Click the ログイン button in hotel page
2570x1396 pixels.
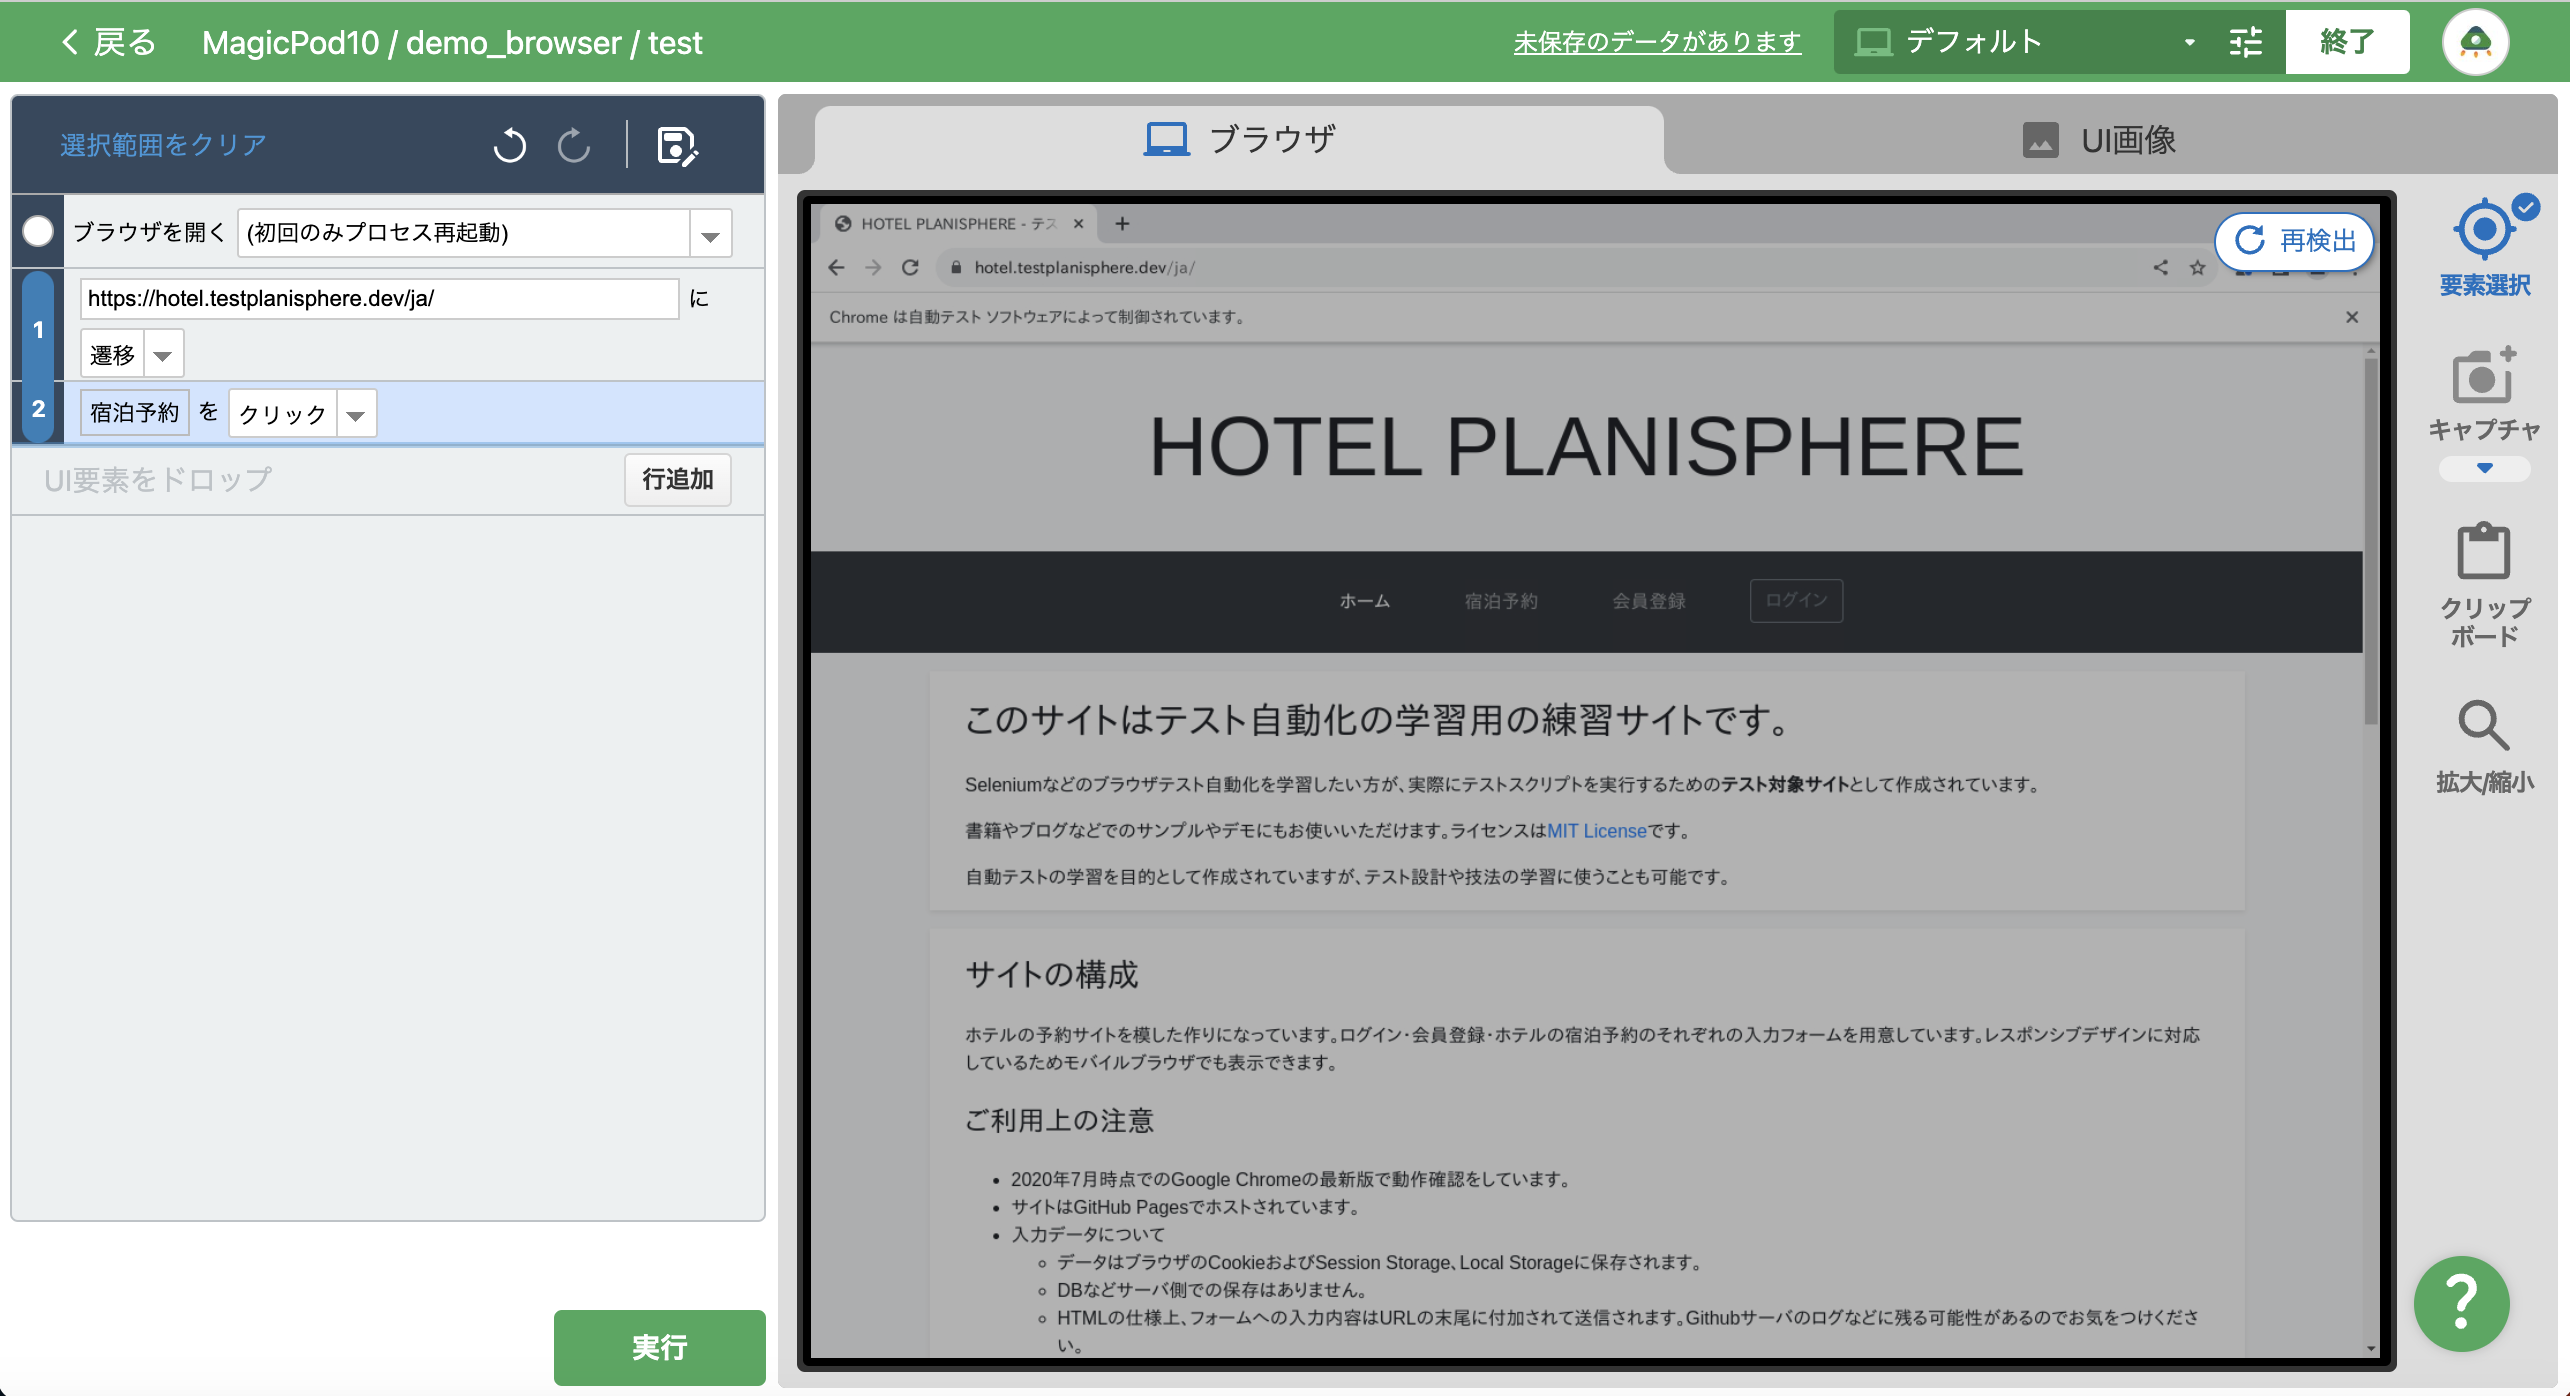coord(1796,601)
